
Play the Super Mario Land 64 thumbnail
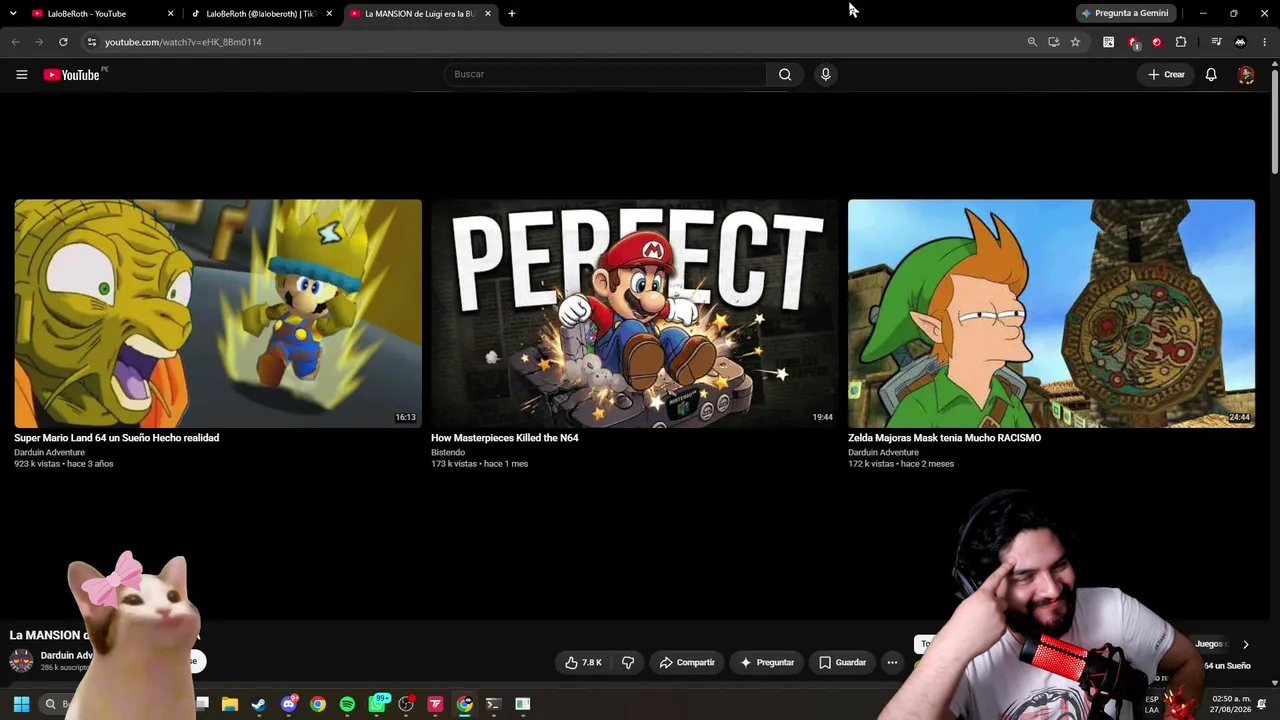pos(218,313)
